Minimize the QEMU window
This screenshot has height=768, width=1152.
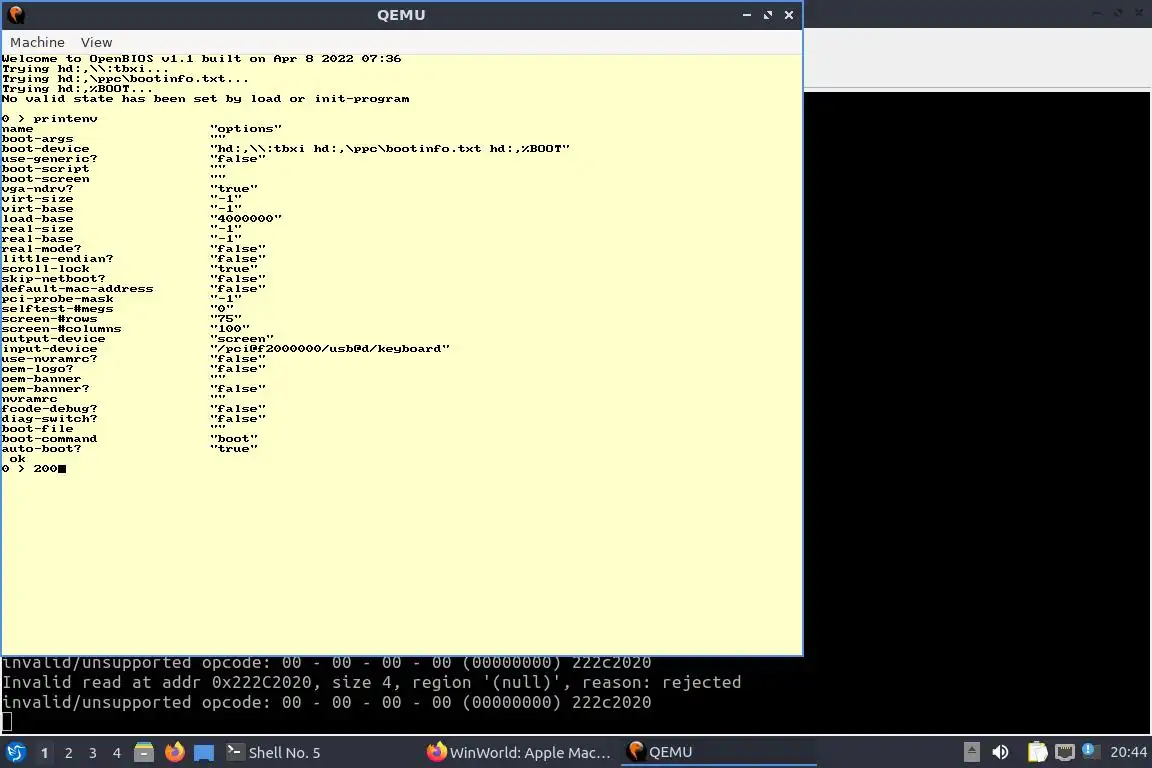pyautogui.click(x=746, y=15)
